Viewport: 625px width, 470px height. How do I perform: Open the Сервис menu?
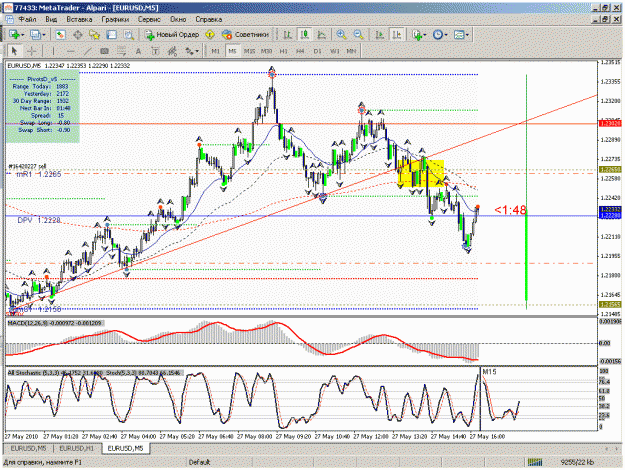coord(149,19)
